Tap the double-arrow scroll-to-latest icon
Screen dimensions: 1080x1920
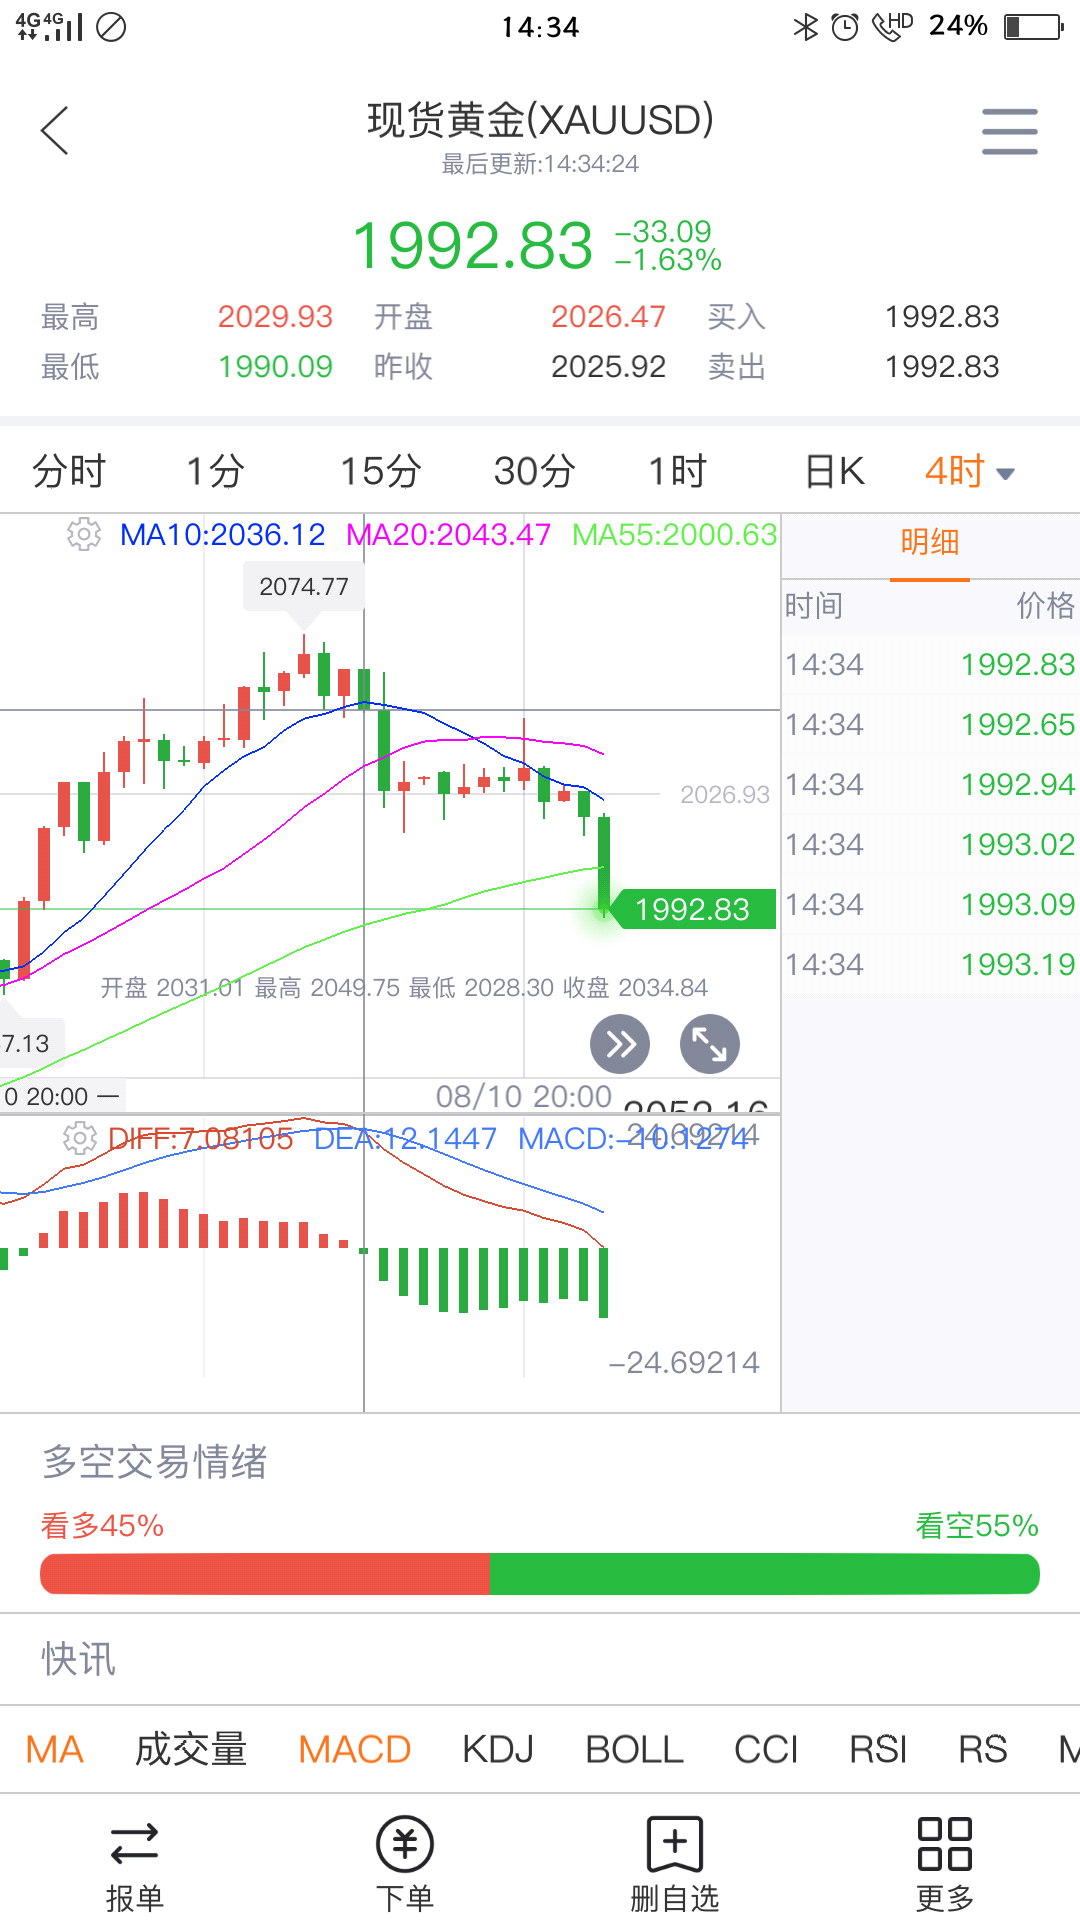pyautogui.click(x=620, y=1045)
